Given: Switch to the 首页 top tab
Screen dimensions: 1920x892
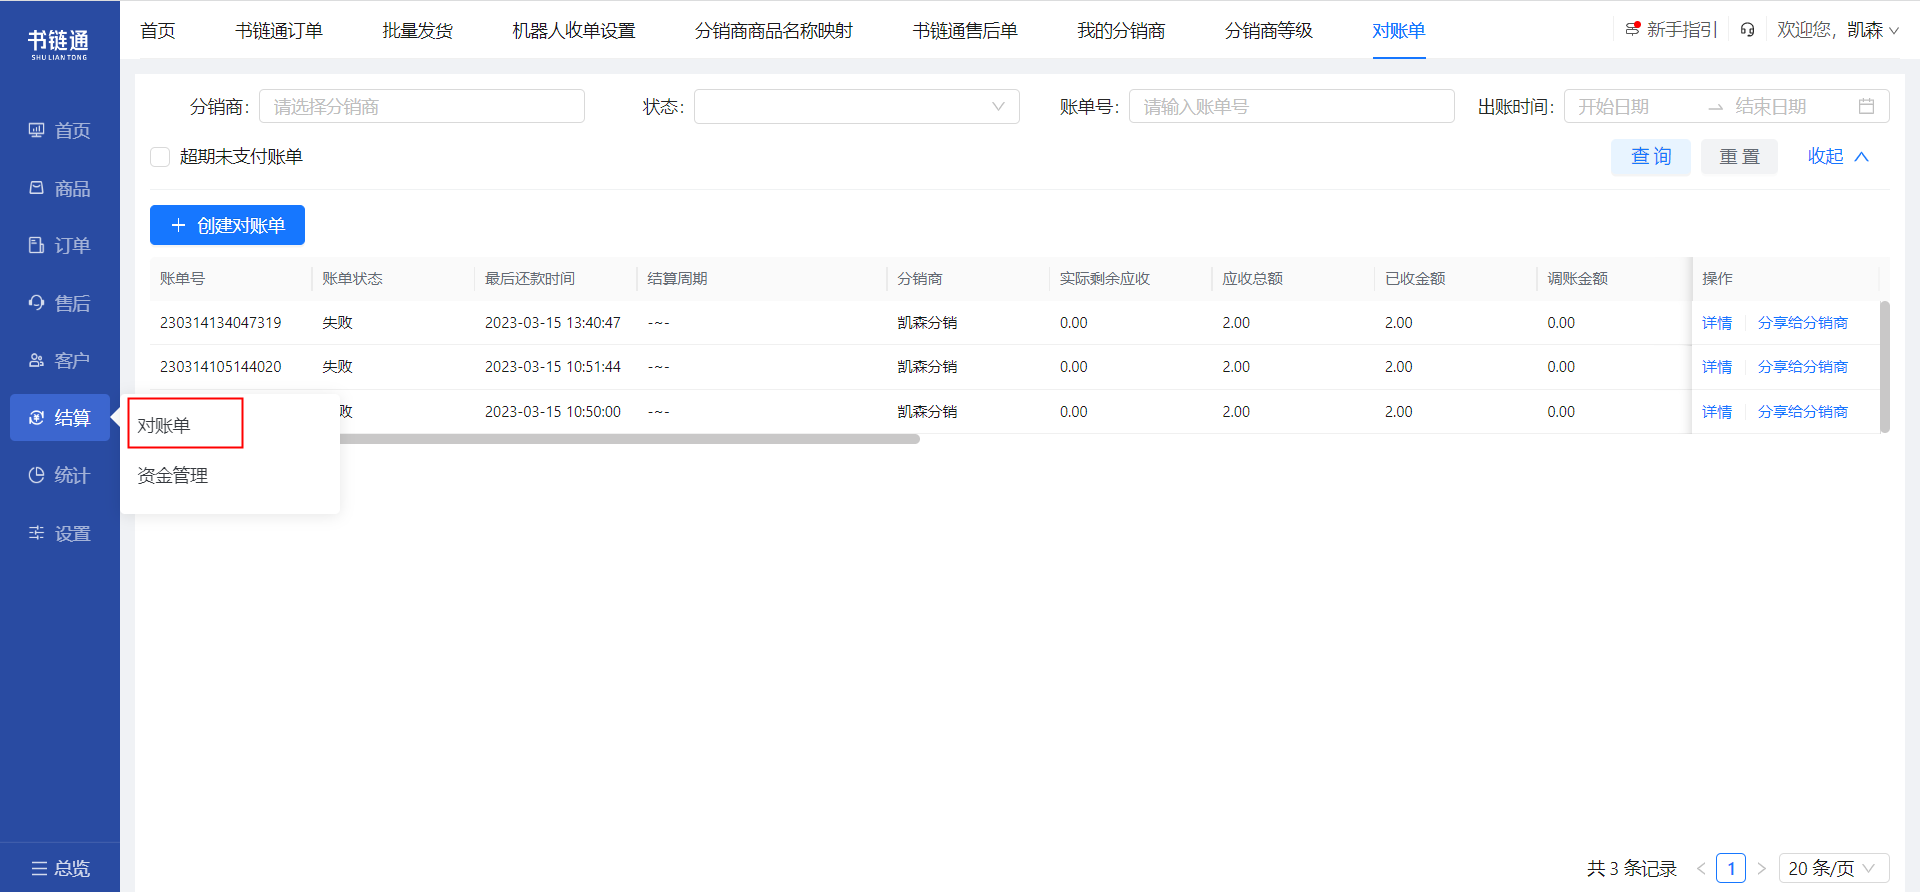Looking at the screenshot, I should point(158,30).
